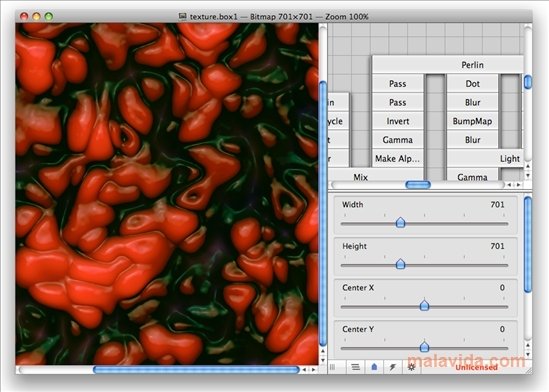The height and width of the screenshot is (392, 549).
Task: Click the preview's horizontal scrollbar thumb
Action: point(196,370)
